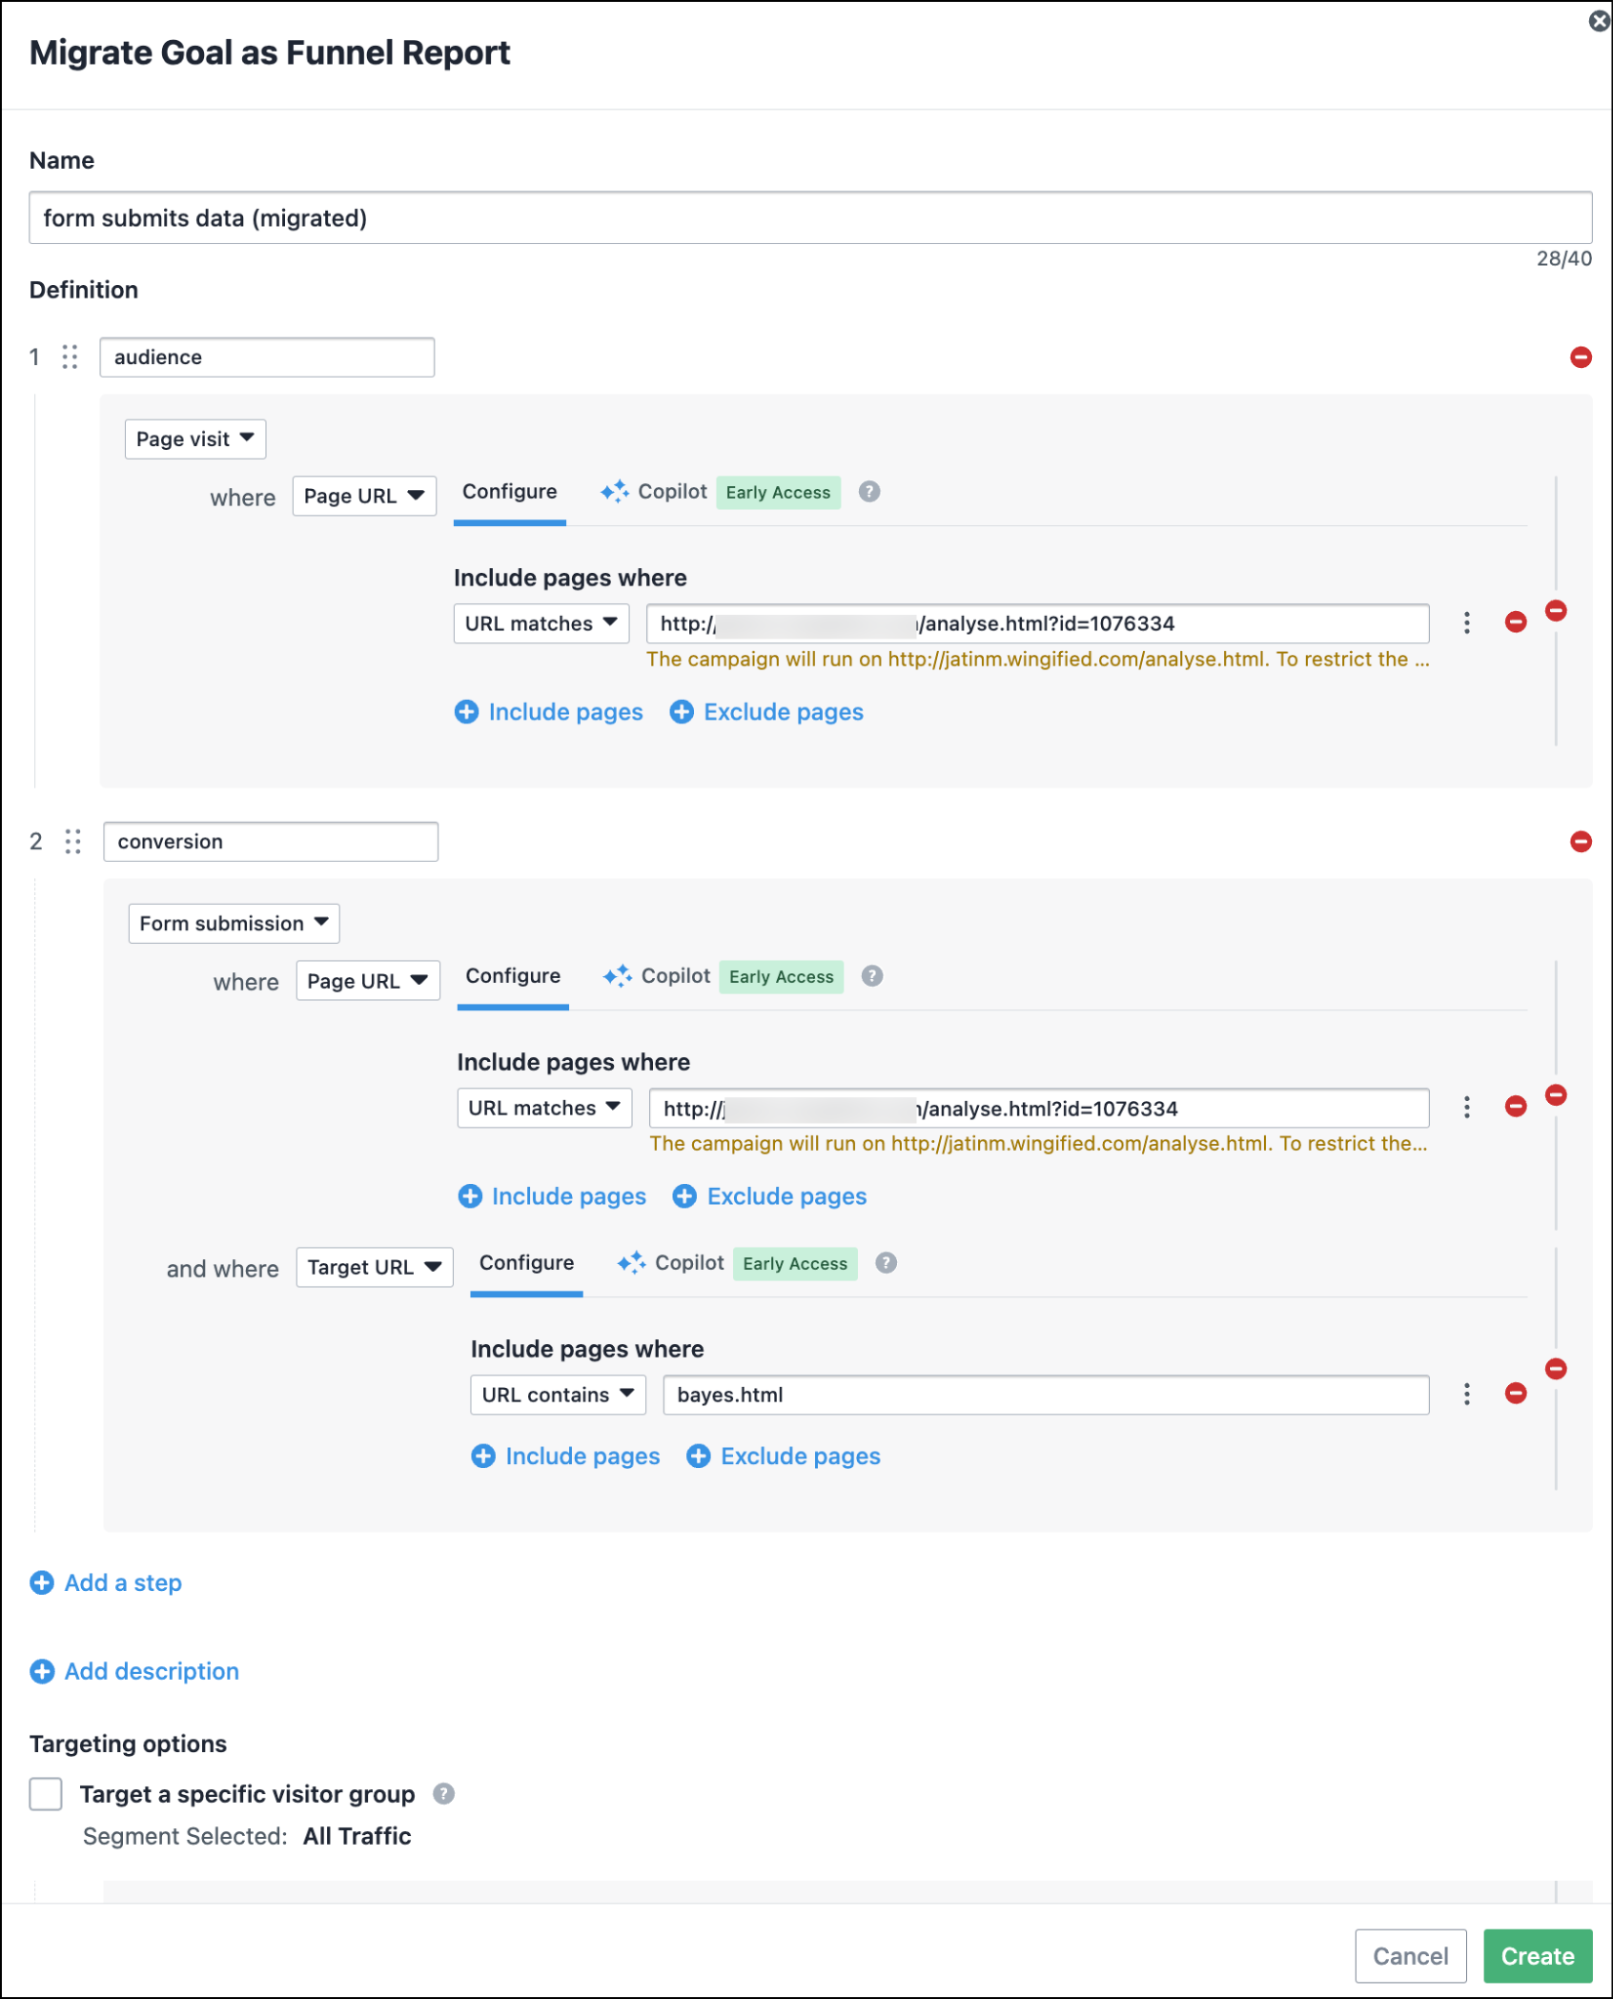The image size is (1614, 1999).
Task: Click the green Create button
Action: point(1537,1955)
